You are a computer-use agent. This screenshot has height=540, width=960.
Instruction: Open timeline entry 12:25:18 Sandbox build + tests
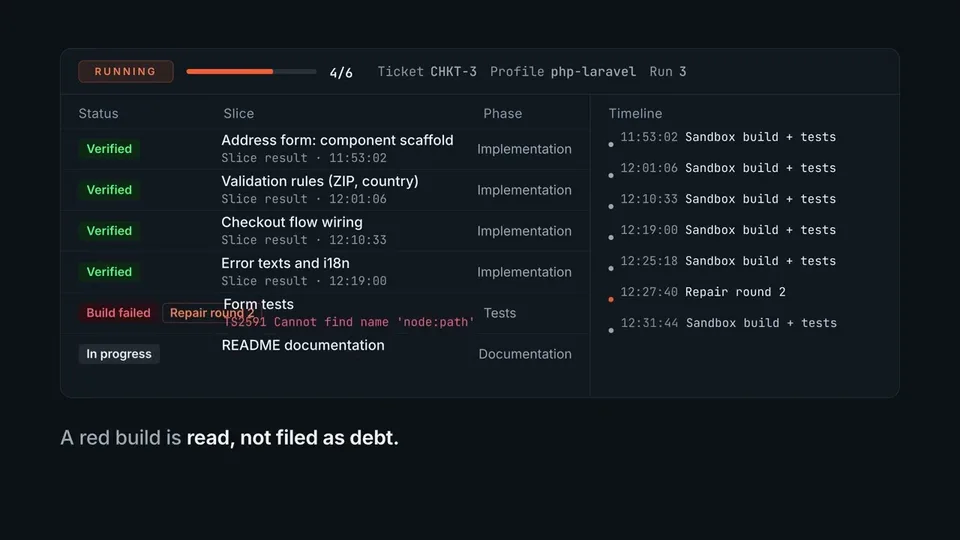click(728, 261)
